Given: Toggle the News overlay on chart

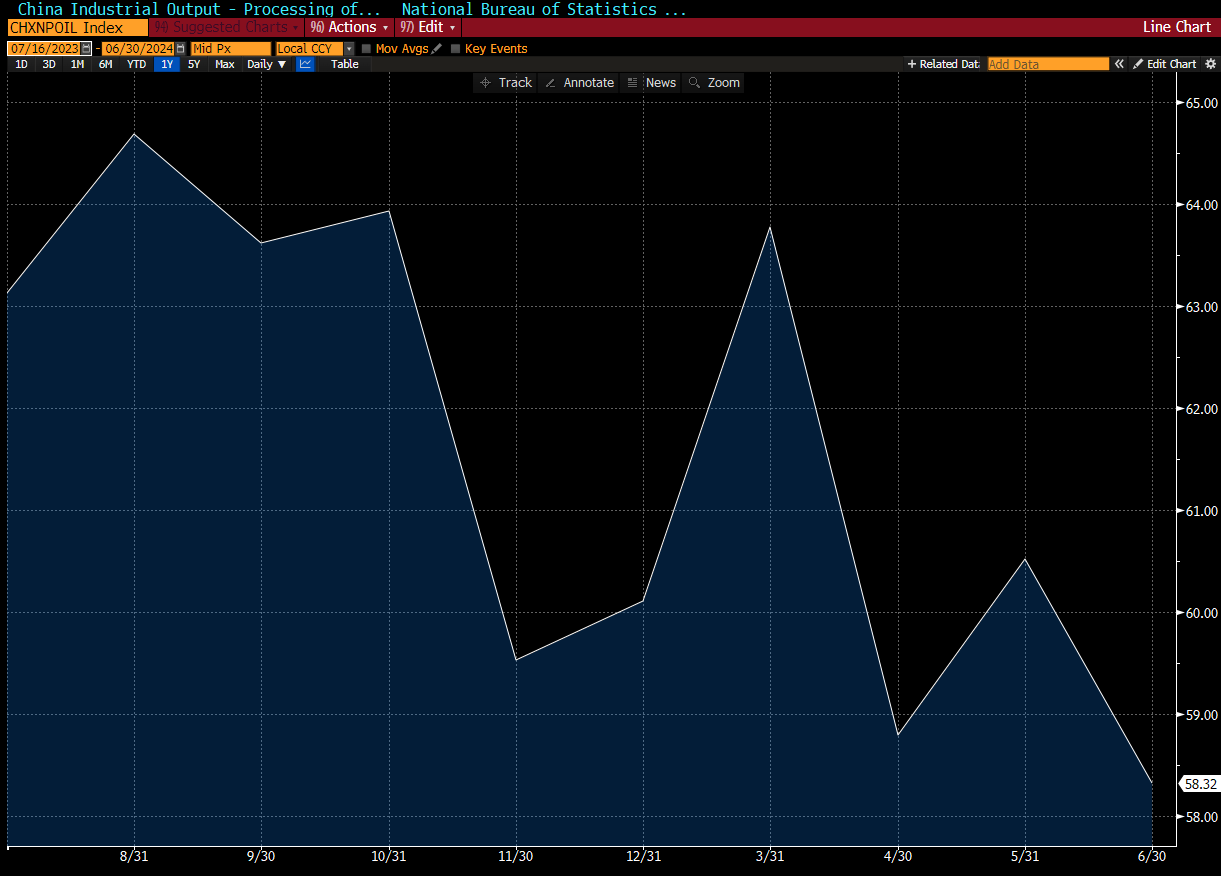Looking at the screenshot, I should click(x=651, y=82).
